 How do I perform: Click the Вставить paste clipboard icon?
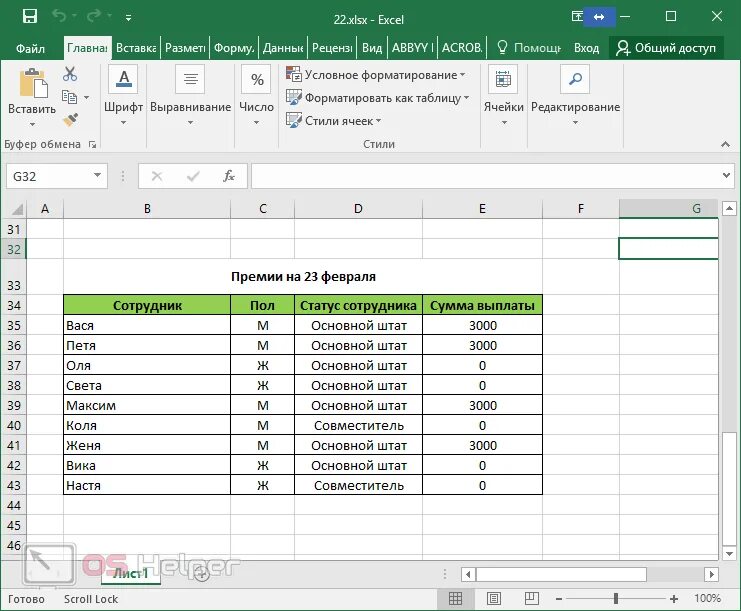32,84
